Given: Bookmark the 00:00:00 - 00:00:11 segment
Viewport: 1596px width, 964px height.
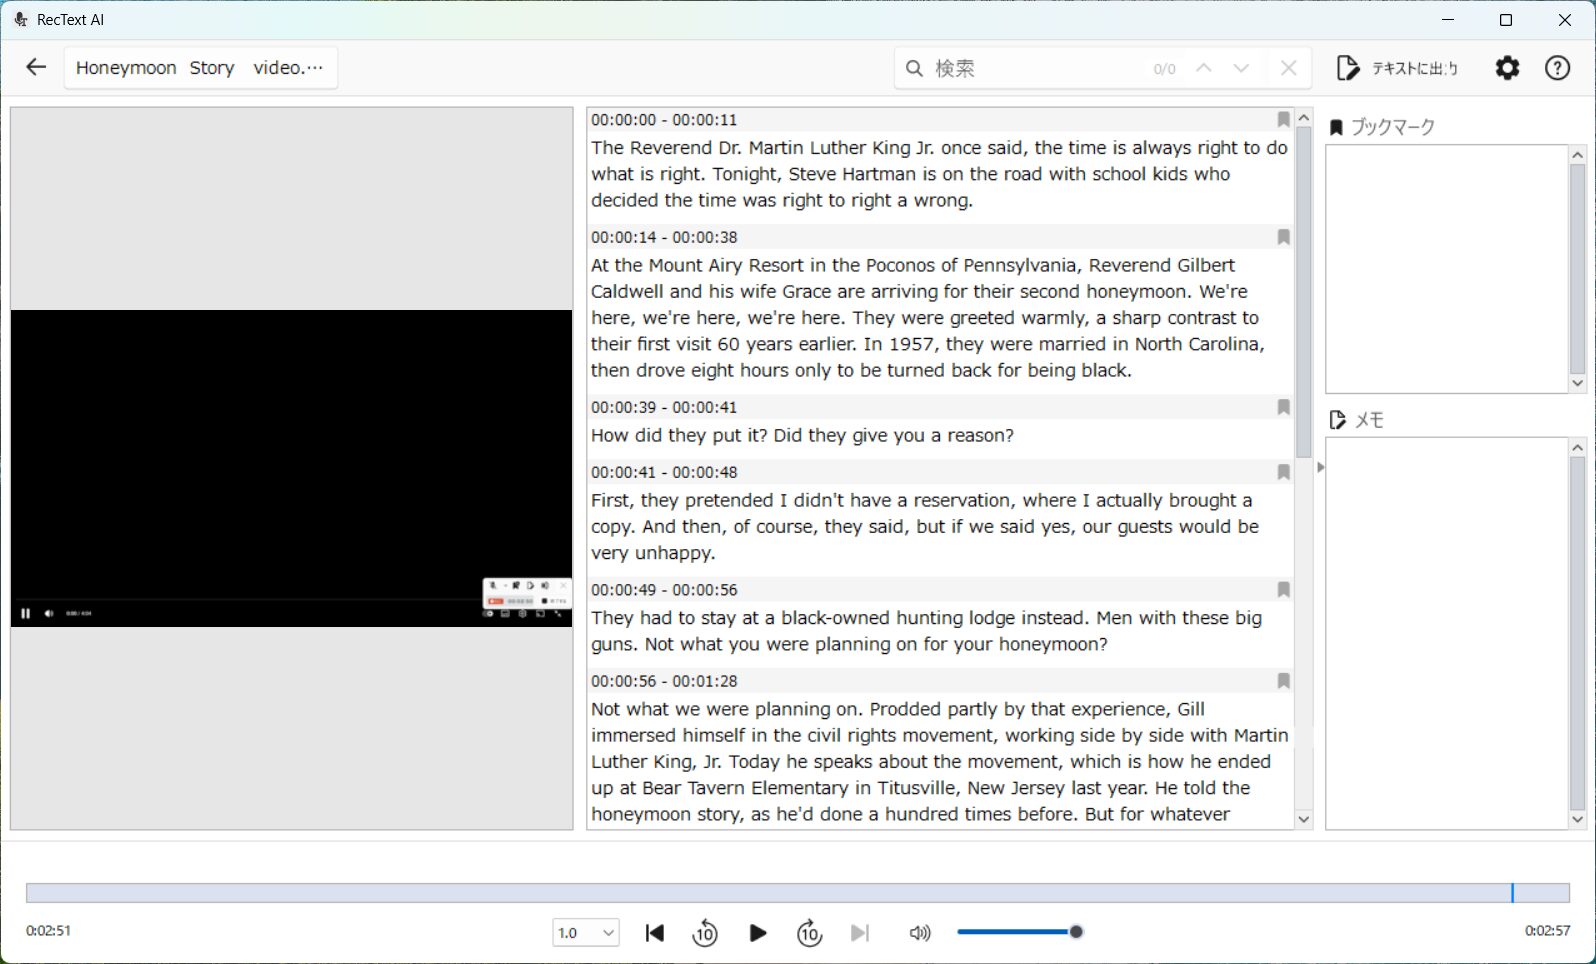Looking at the screenshot, I should pyautogui.click(x=1283, y=120).
